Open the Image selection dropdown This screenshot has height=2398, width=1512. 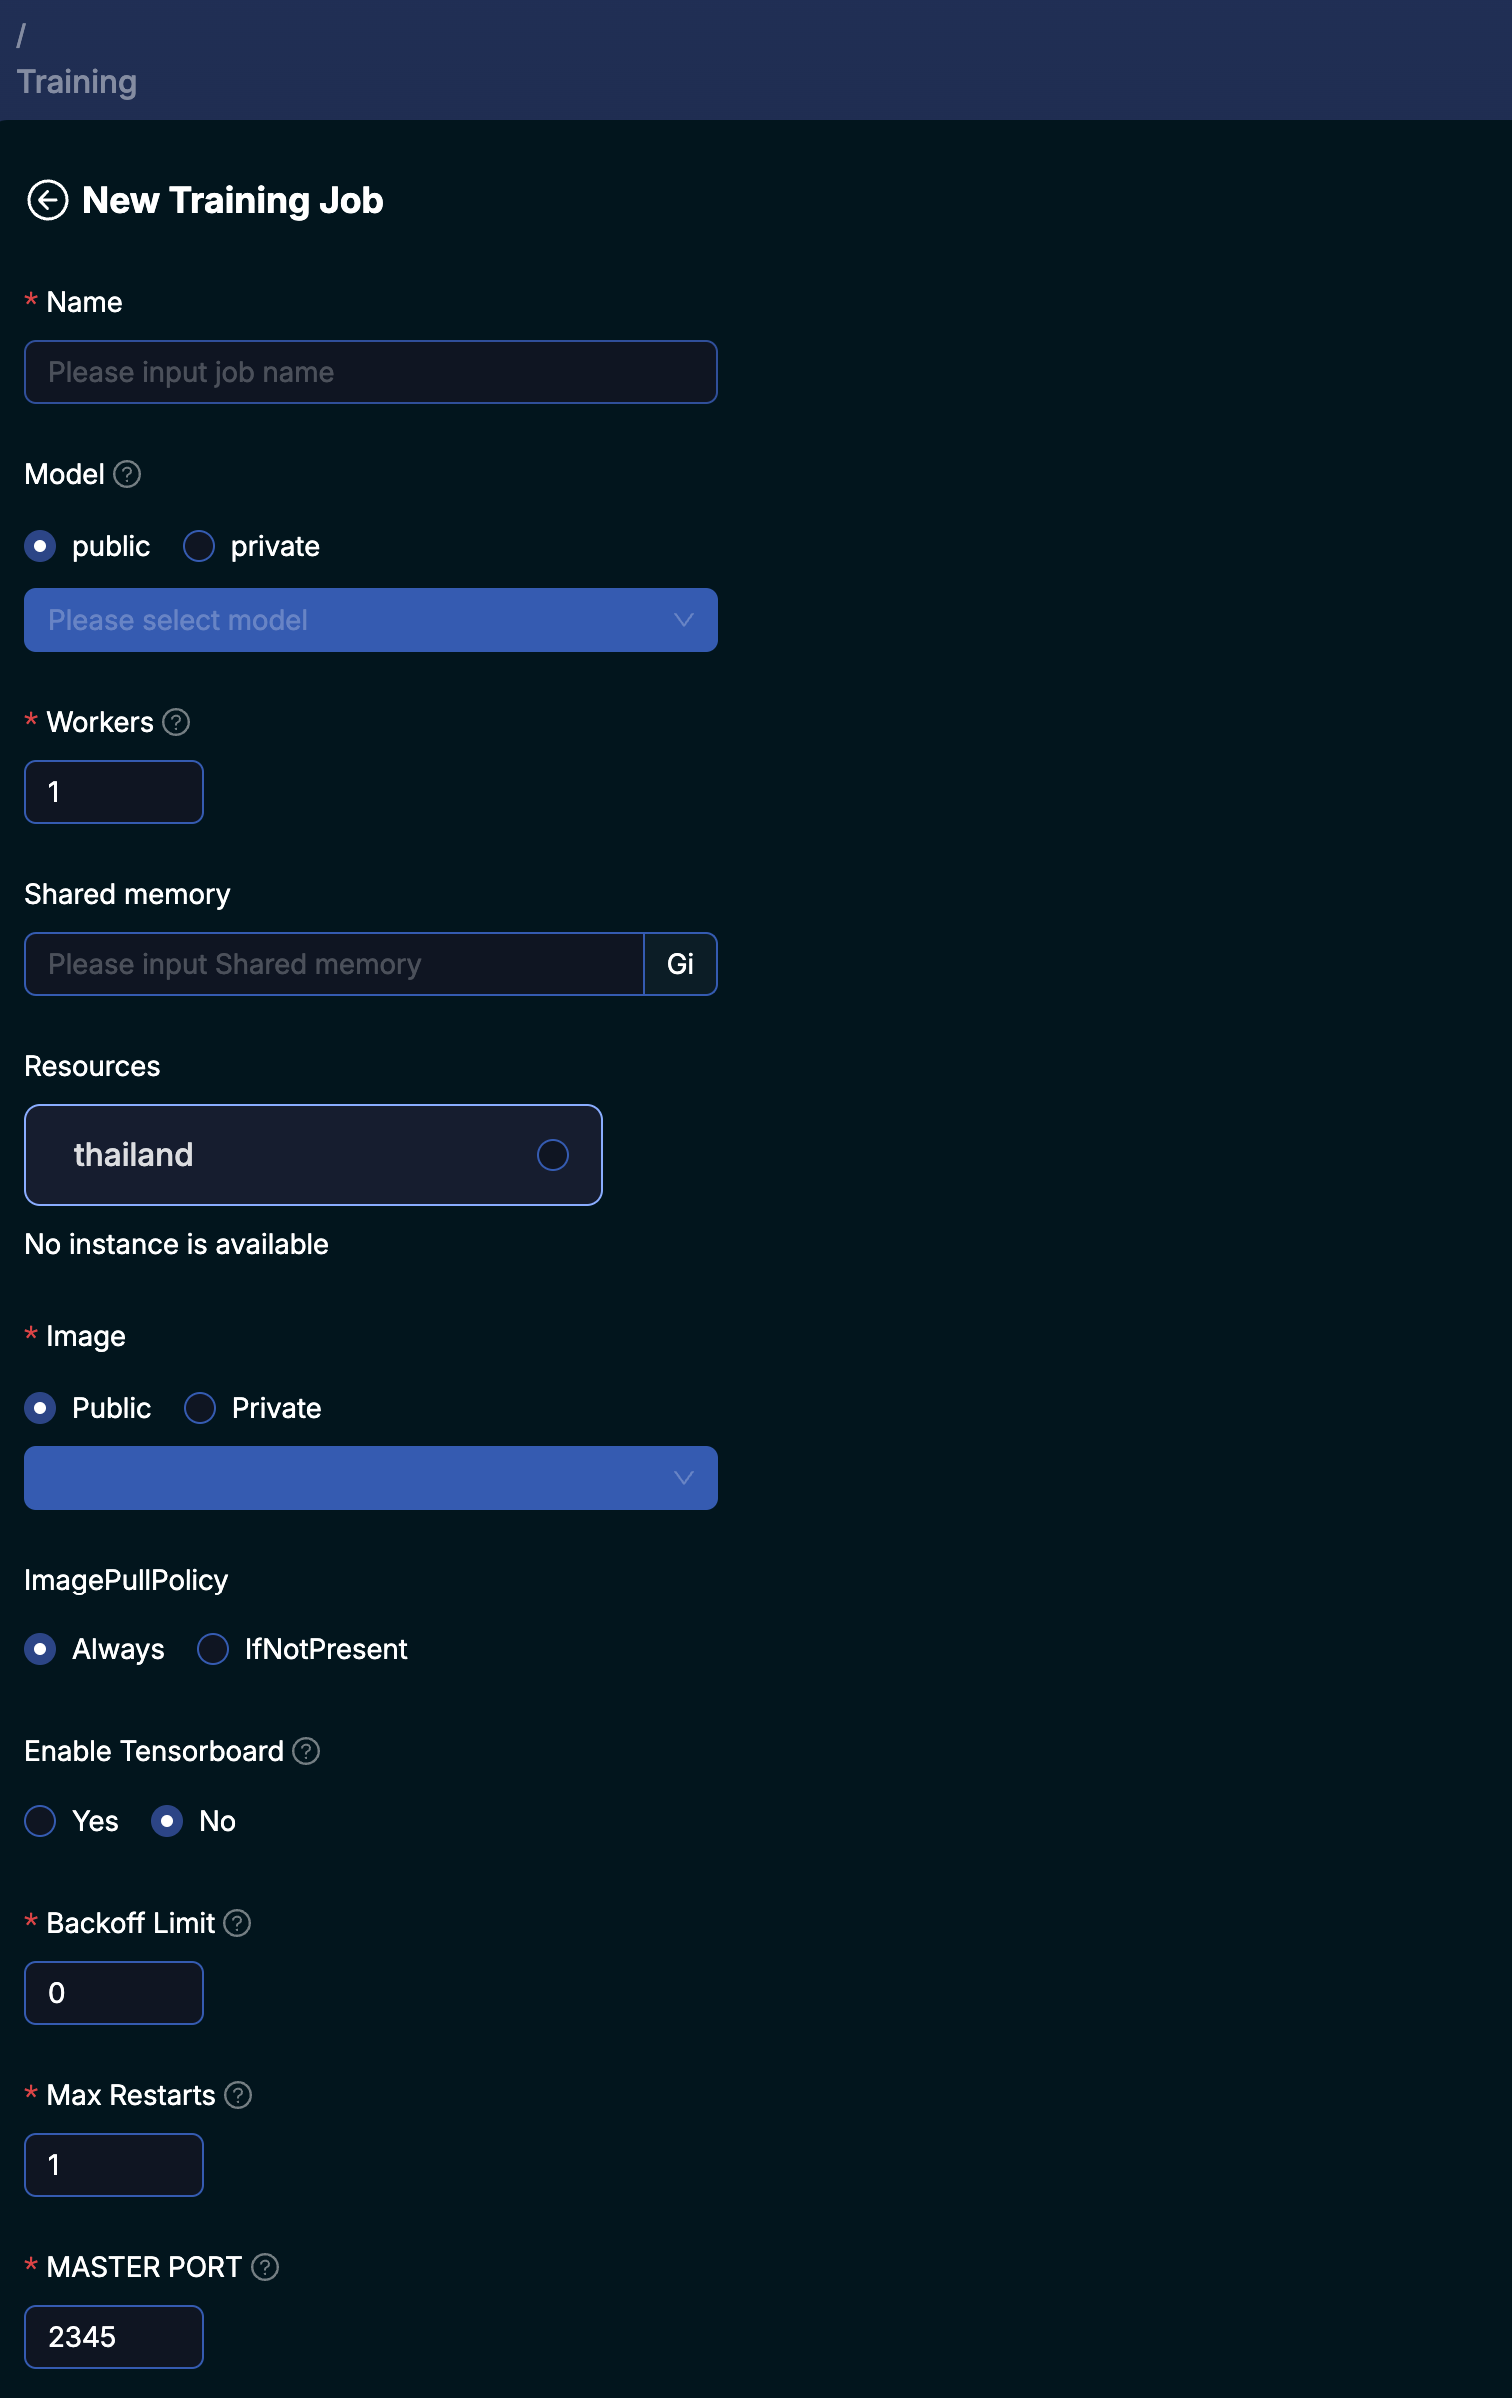370,1478
